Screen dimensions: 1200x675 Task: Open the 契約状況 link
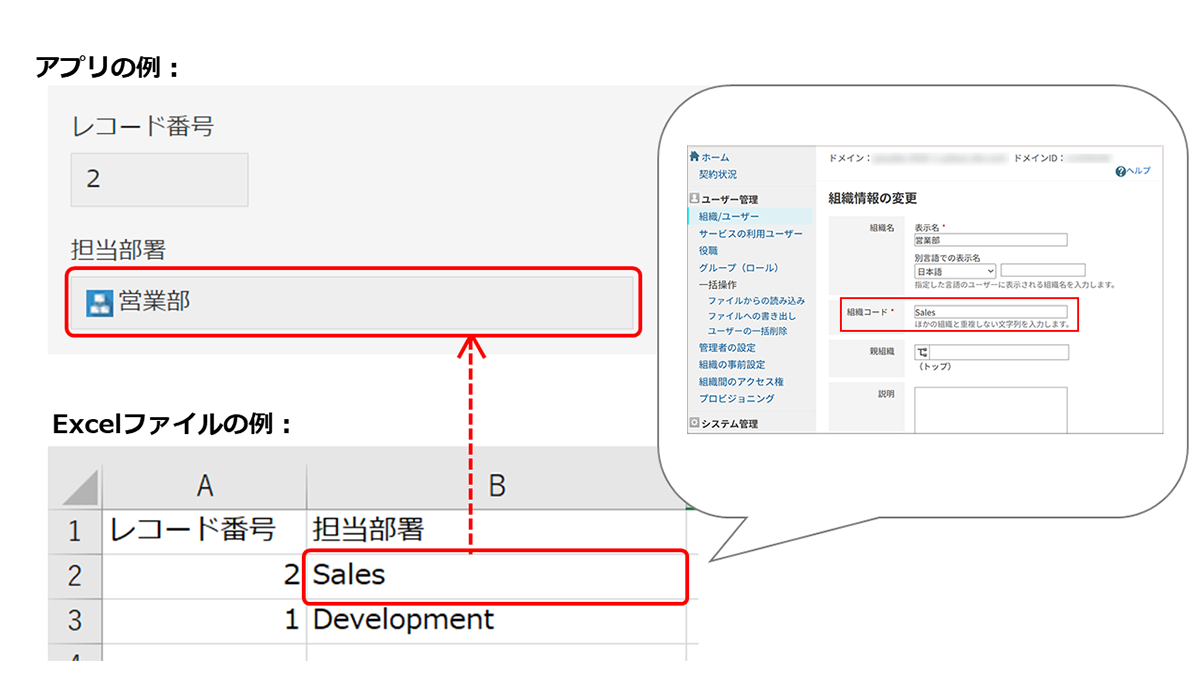[x=718, y=174]
